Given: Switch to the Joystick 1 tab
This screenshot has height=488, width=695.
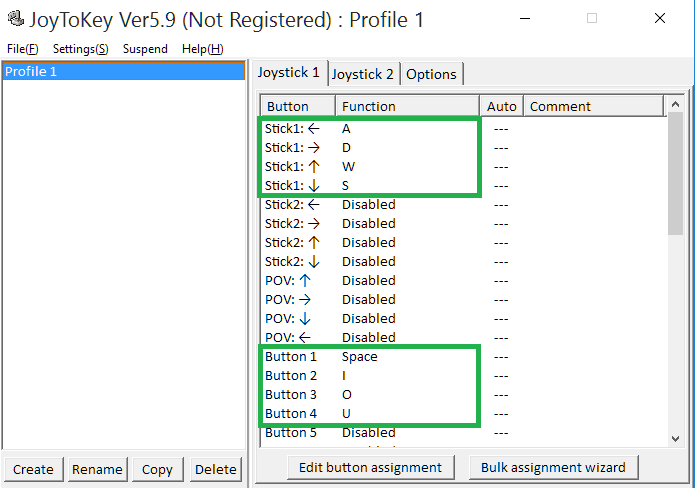Looking at the screenshot, I should (x=289, y=72).
